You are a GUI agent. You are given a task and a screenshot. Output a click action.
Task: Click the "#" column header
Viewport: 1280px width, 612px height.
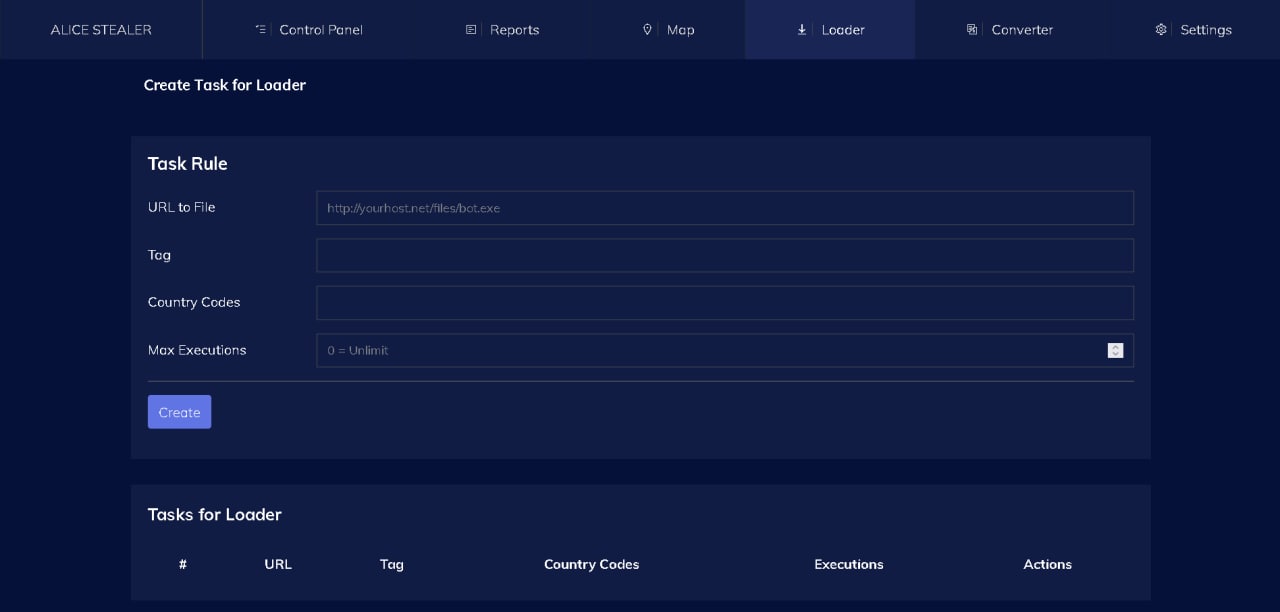click(x=183, y=564)
